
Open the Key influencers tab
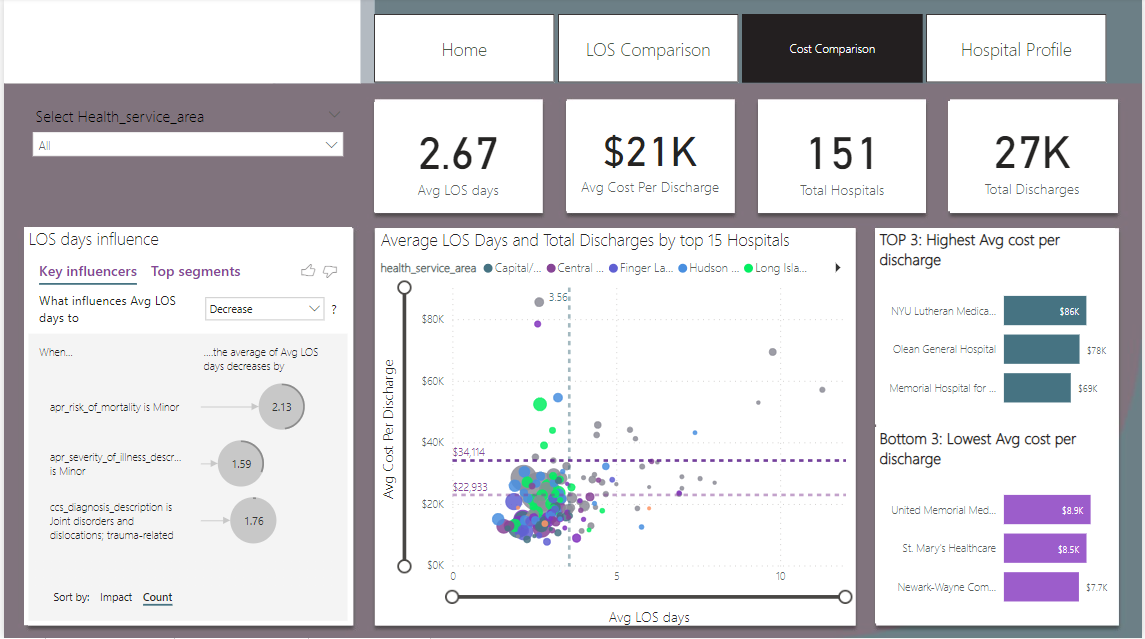pyautogui.click(x=88, y=271)
